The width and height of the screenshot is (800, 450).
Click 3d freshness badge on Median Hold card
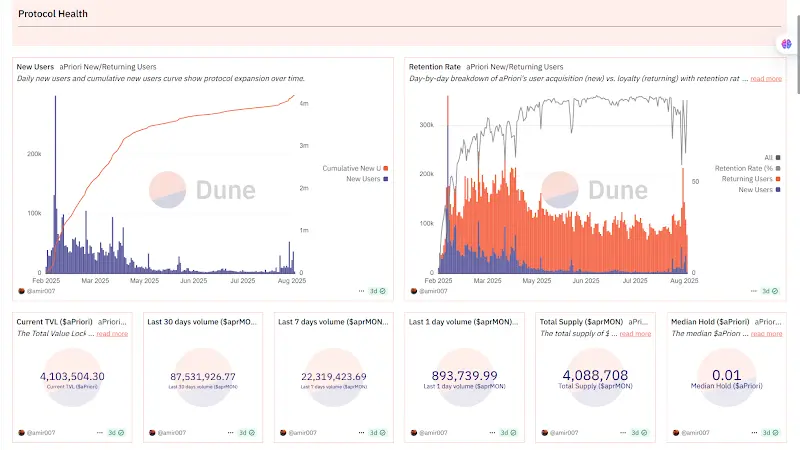770,433
